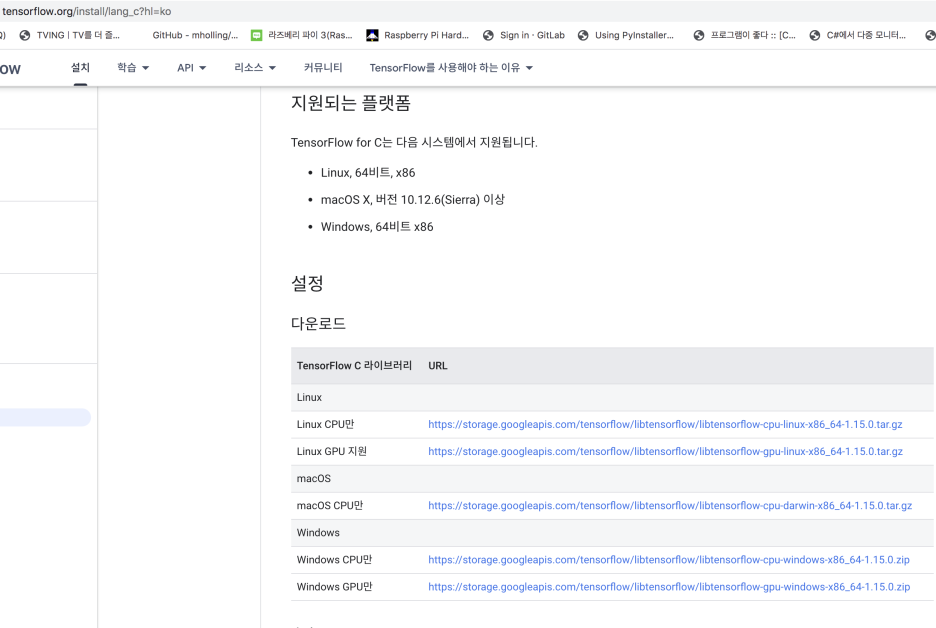Open the C#에서 다중 모니터 bookmark icon

(x=814, y=35)
